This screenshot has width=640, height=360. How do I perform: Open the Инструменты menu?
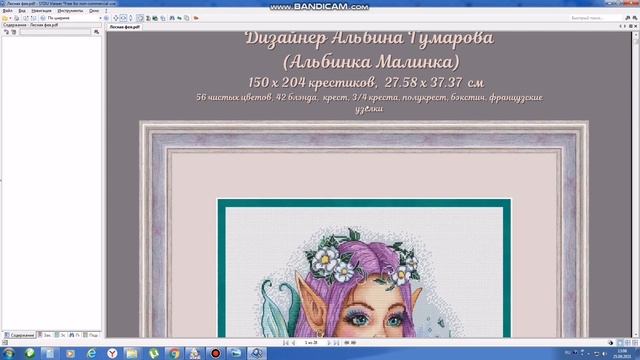[x=70, y=11]
